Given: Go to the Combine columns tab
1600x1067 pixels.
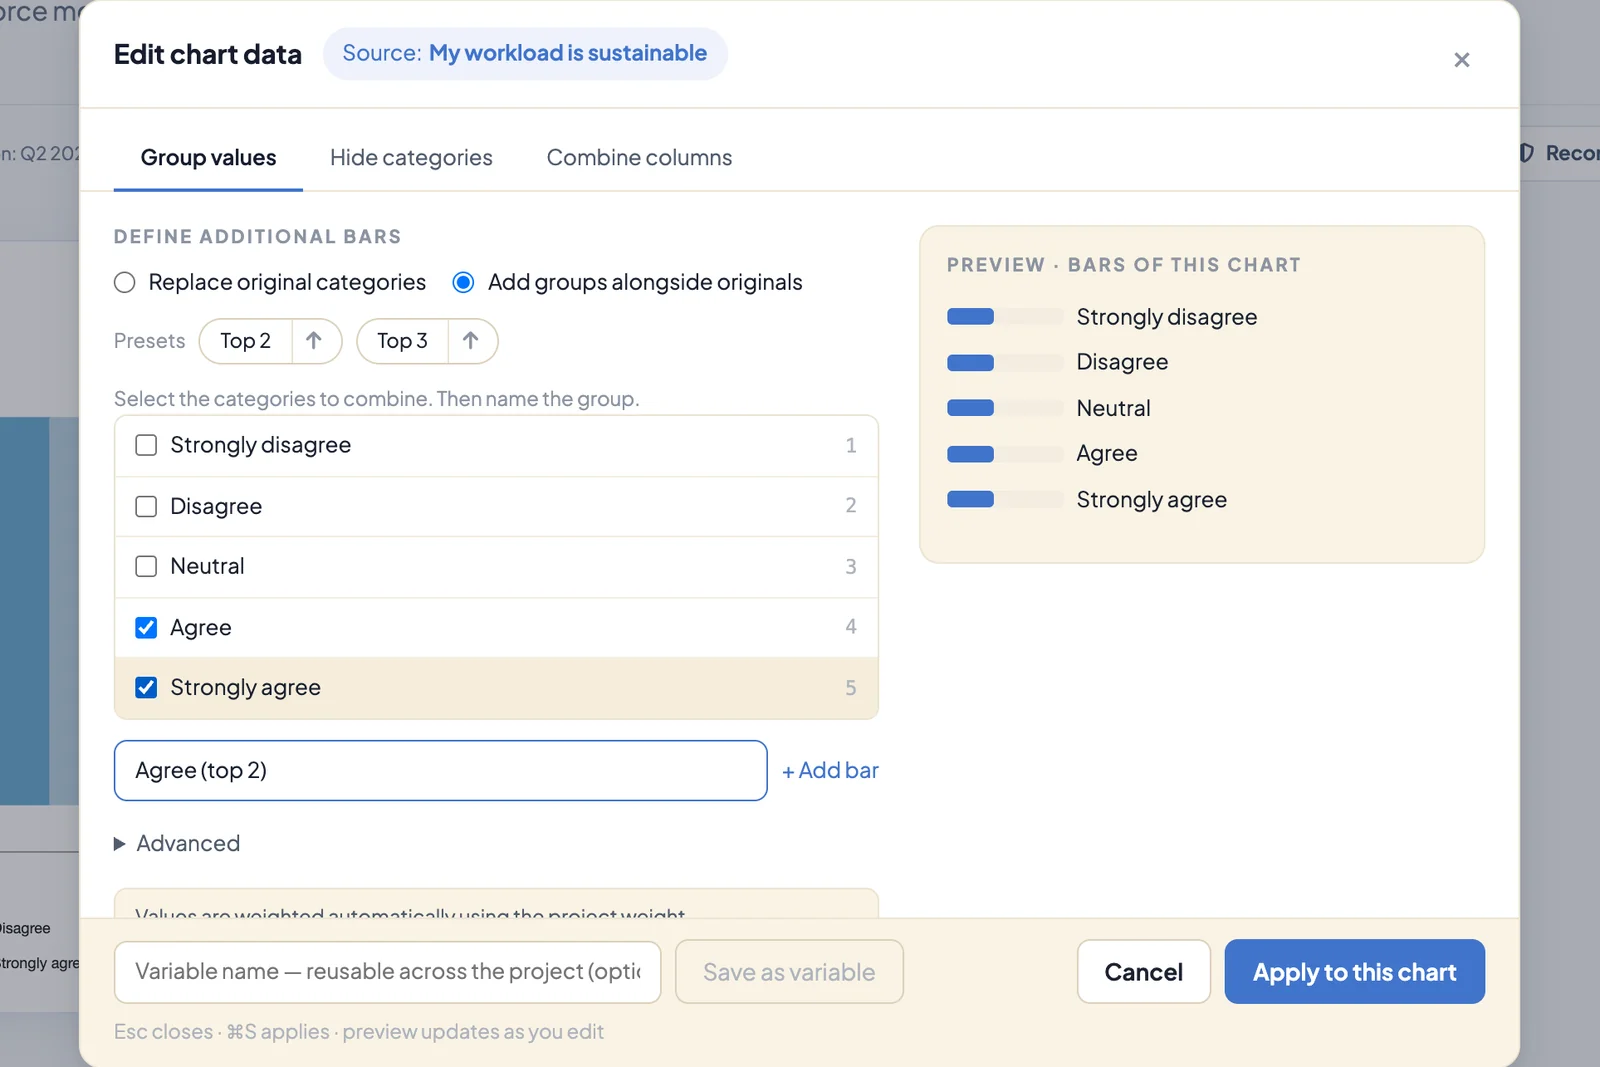Looking at the screenshot, I should [x=639, y=158].
